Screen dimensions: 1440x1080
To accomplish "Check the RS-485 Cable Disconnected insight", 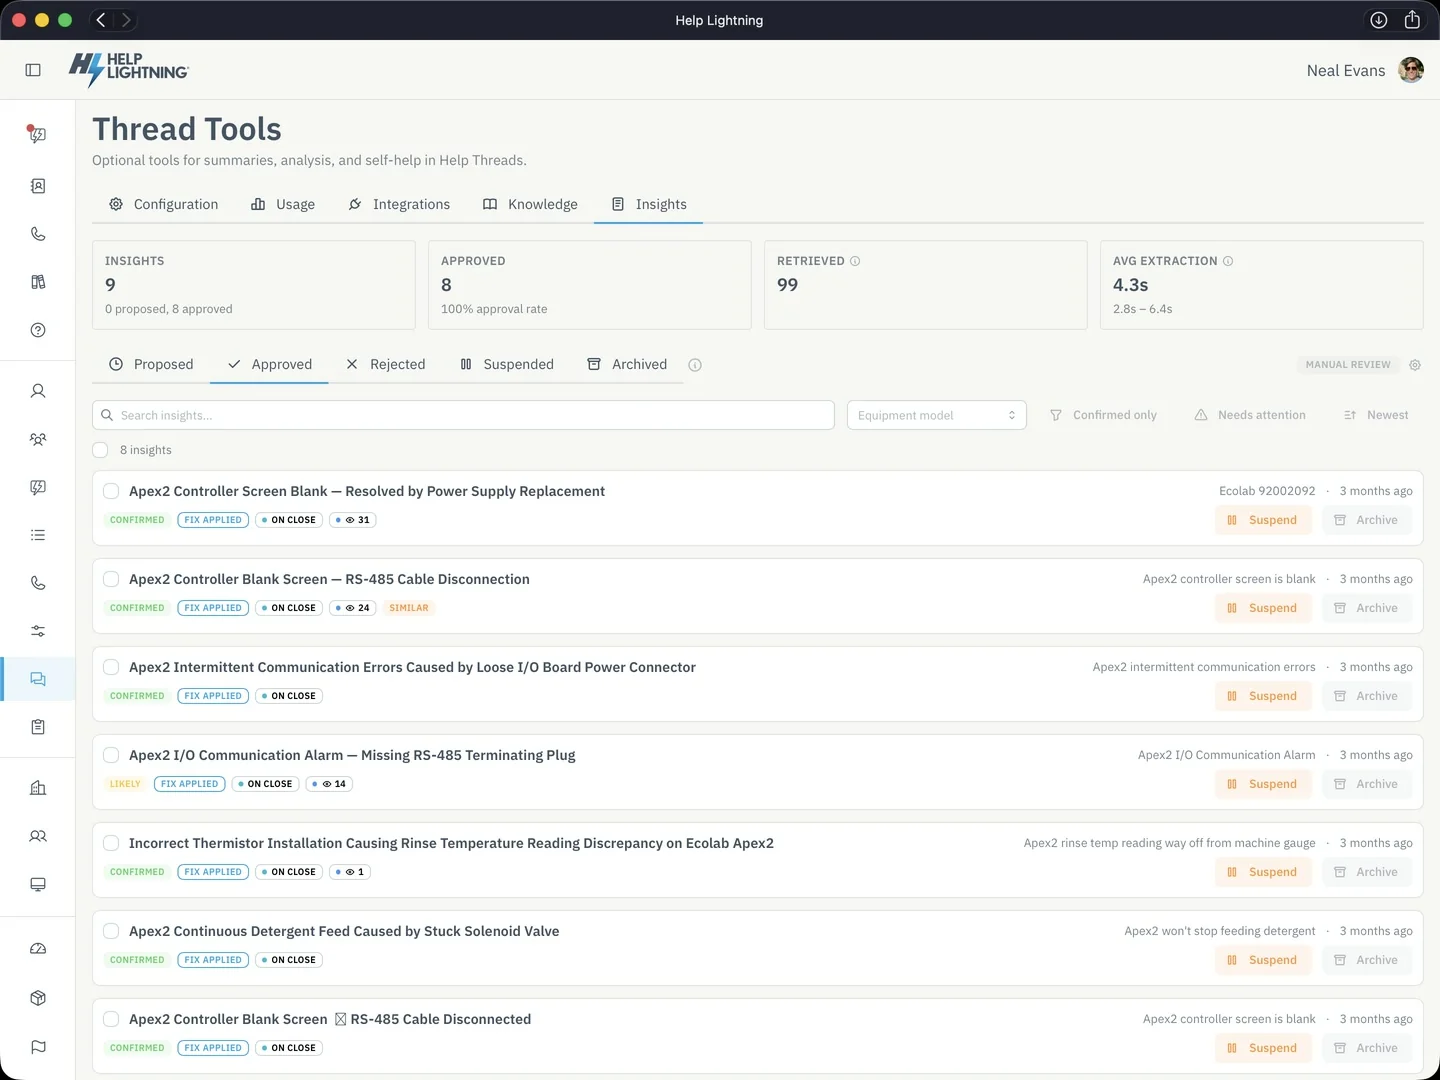I will click(x=111, y=1019).
